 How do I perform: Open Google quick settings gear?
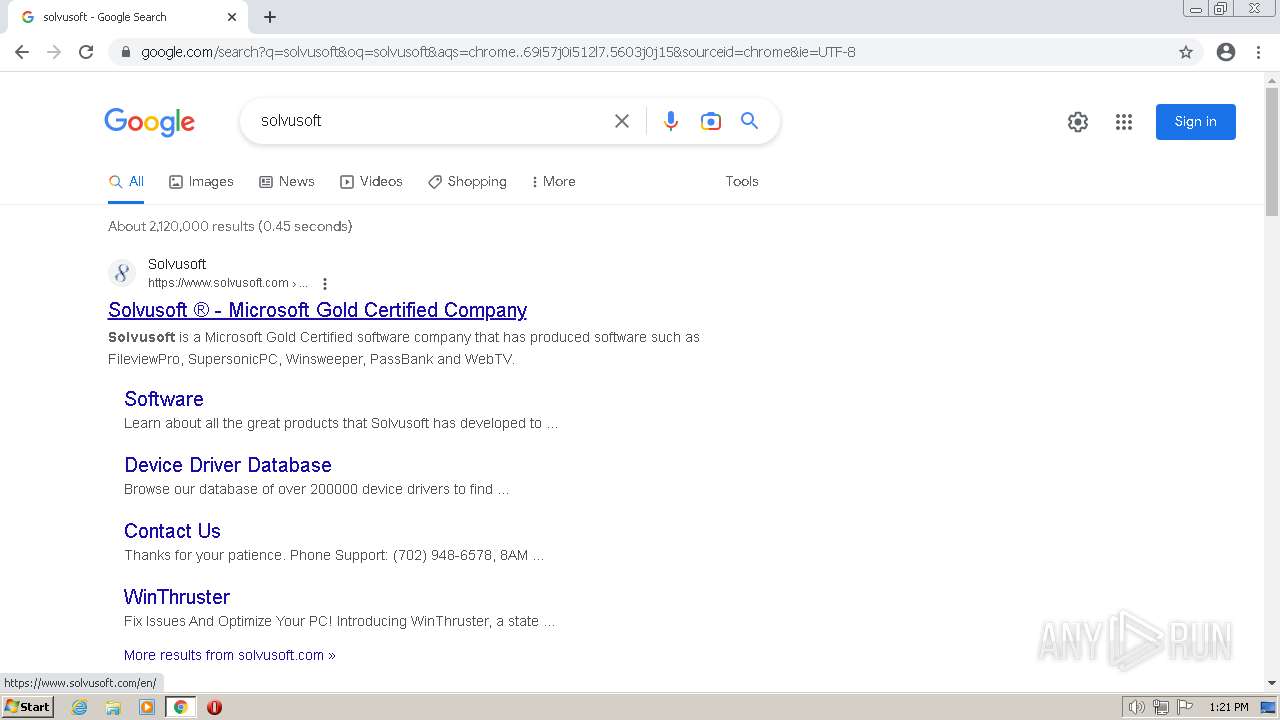(x=1078, y=122)
